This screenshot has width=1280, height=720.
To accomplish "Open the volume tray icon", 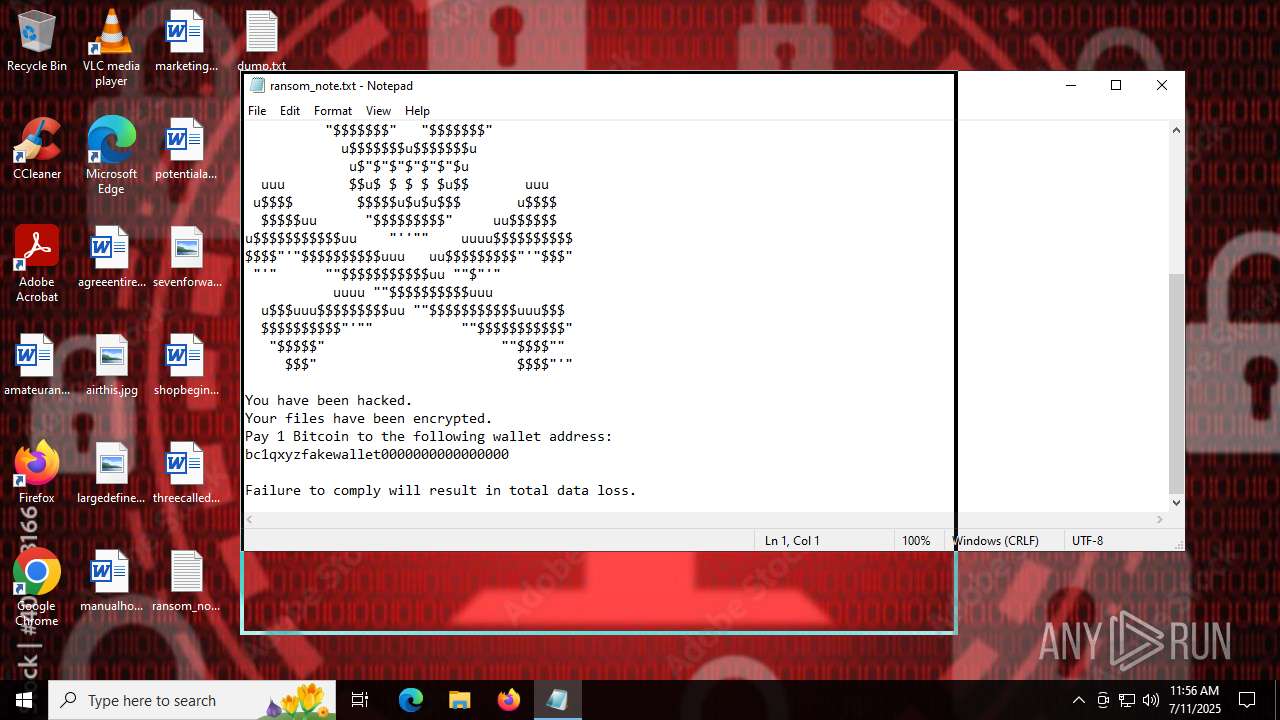I will coord(1151,700).
